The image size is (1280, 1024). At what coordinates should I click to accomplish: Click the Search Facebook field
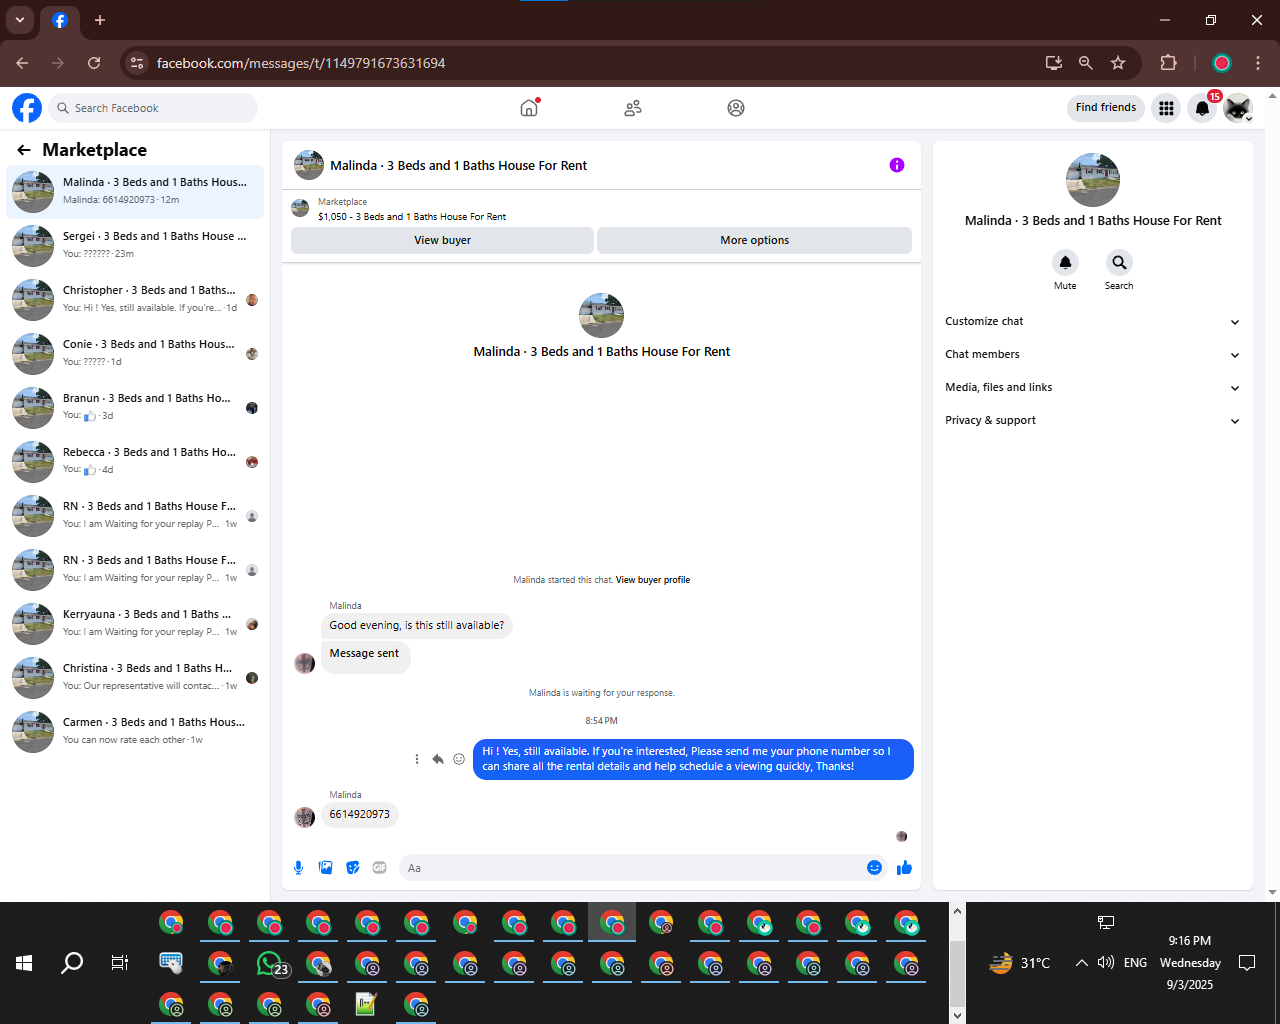tap(153, 108)
